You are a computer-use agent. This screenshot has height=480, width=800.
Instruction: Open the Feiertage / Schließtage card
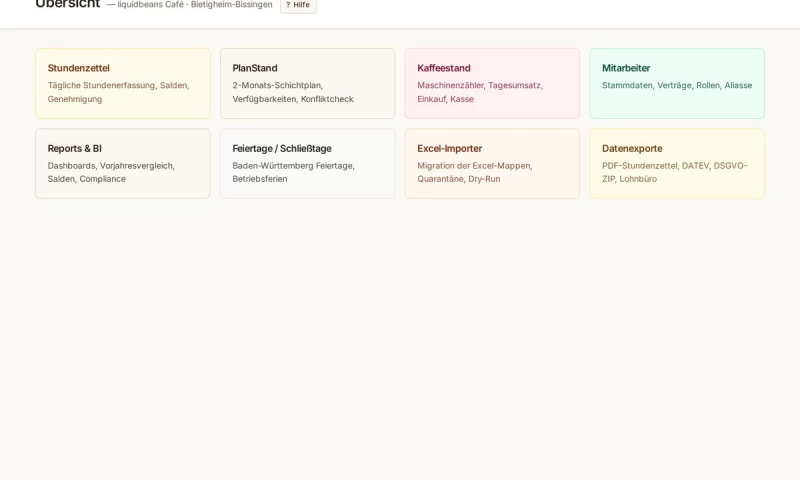[307, 164]
